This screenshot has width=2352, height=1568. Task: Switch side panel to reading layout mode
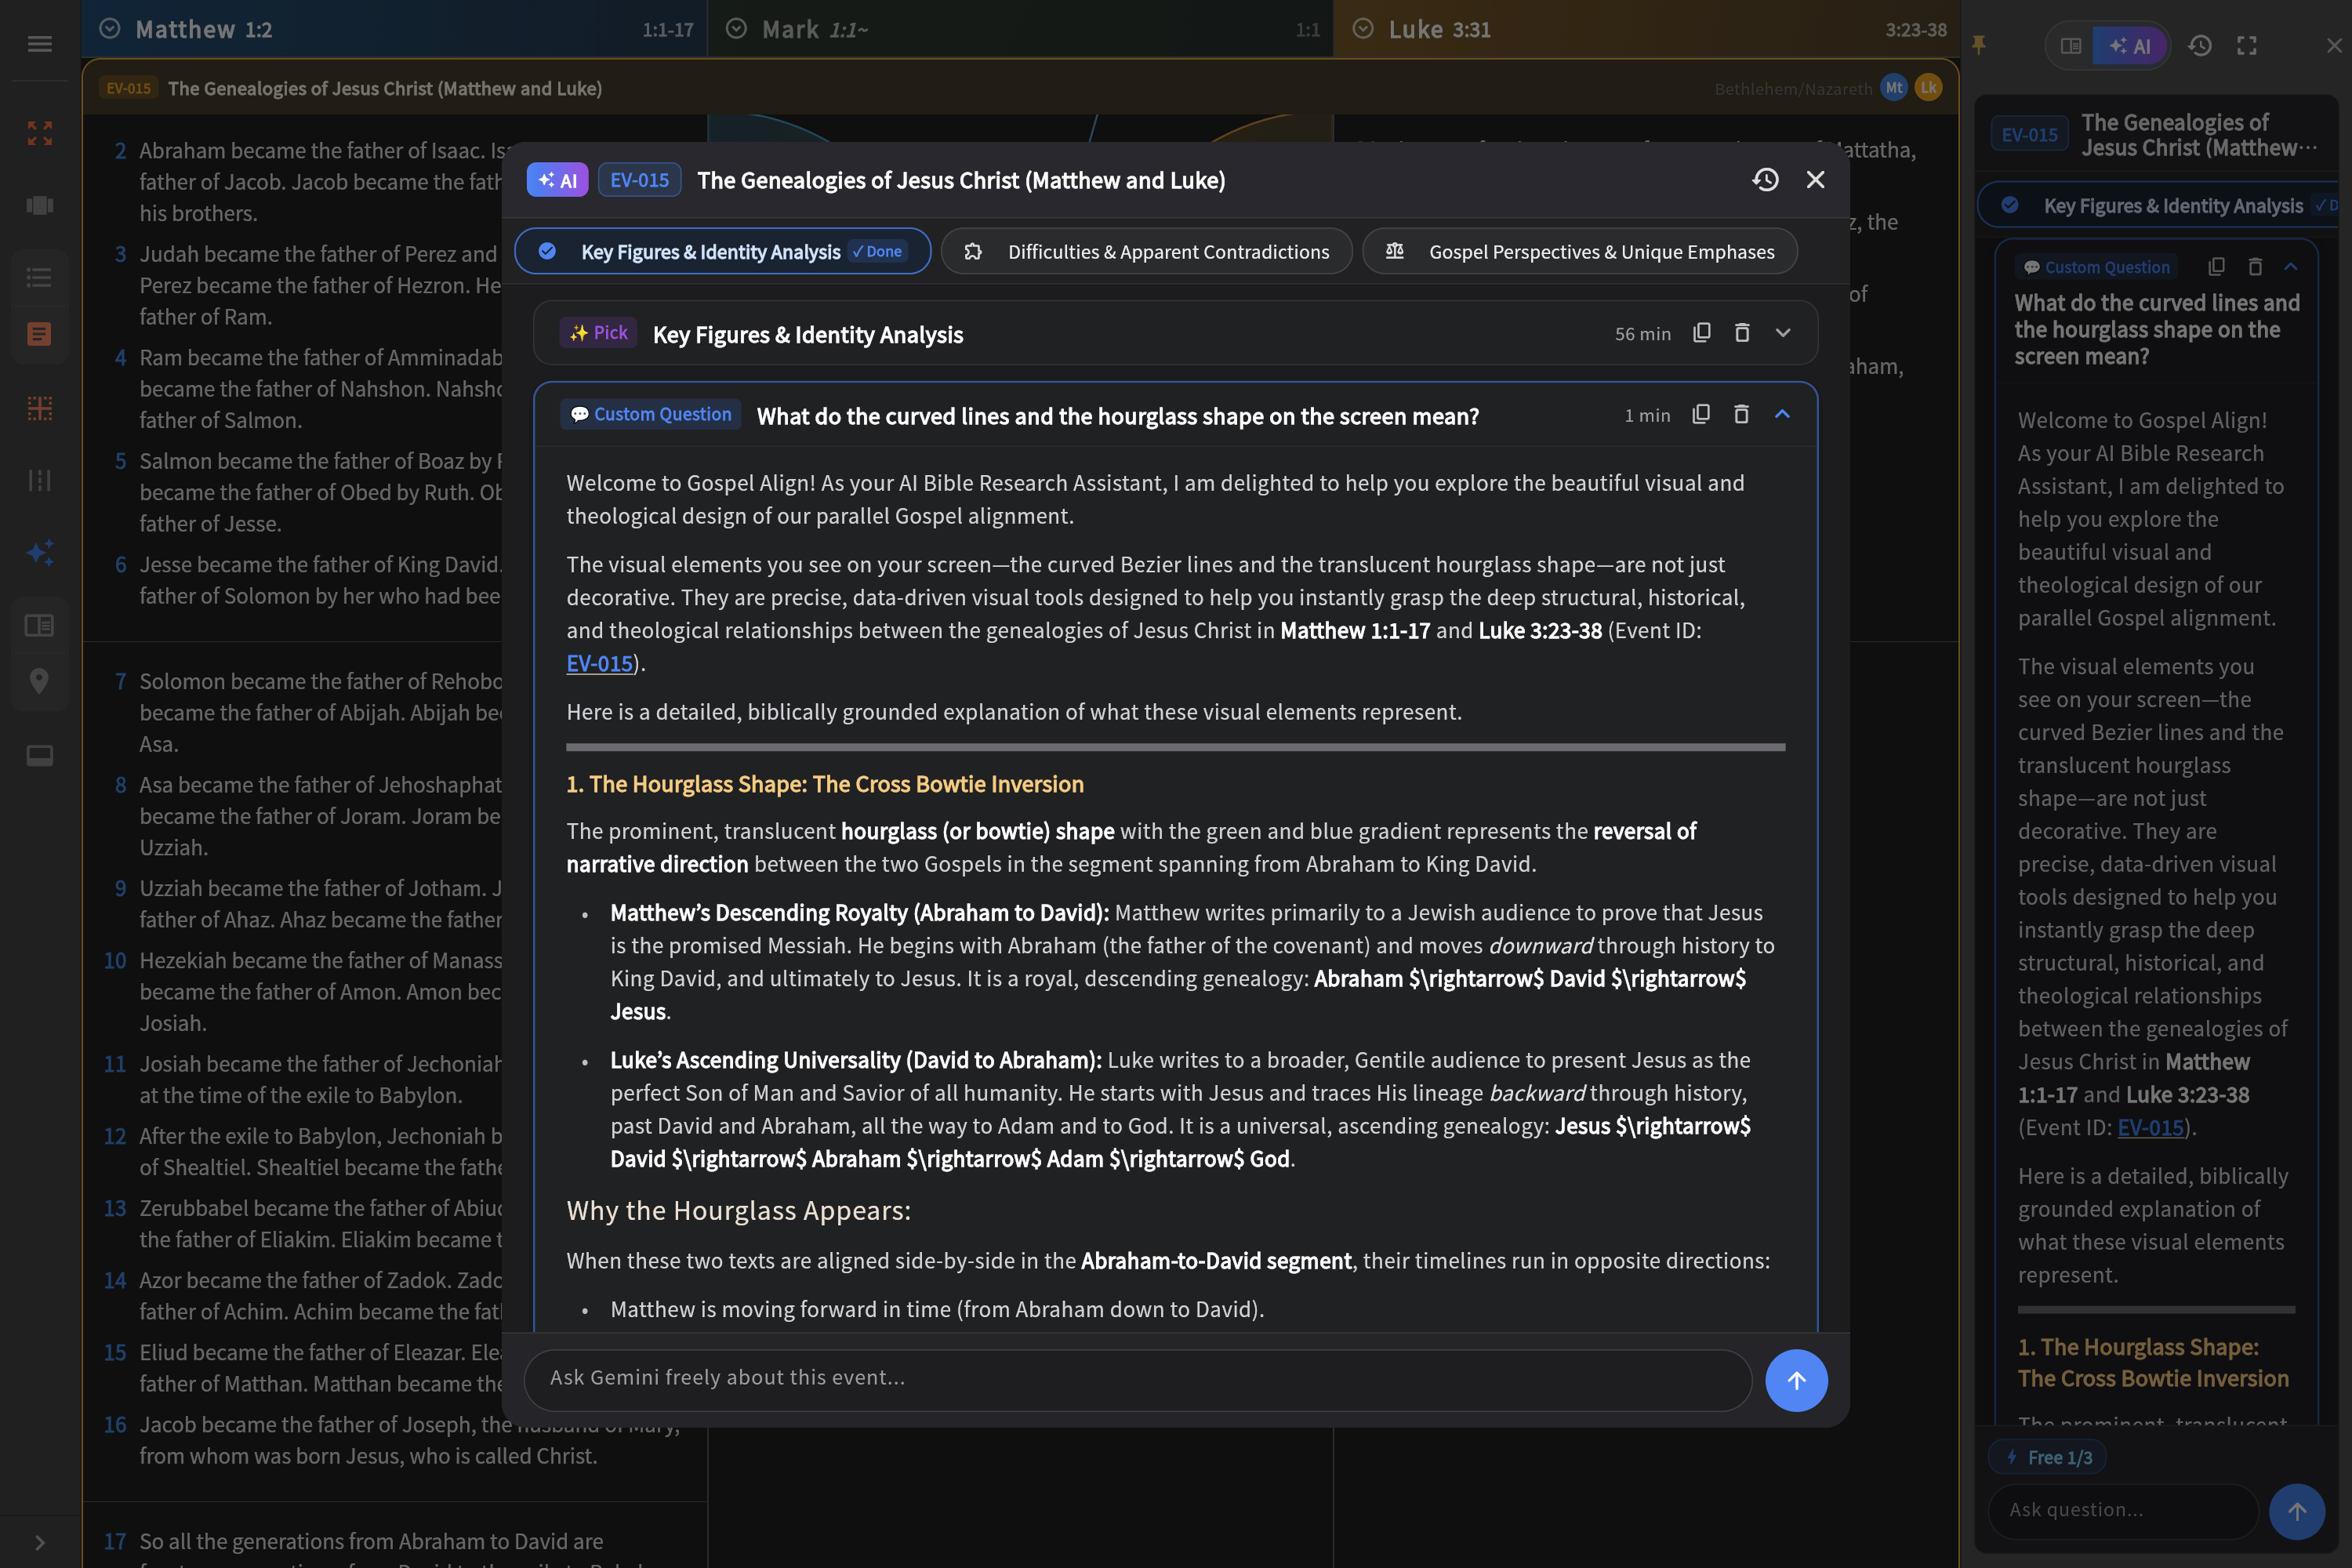click(x=2071, y=46)
